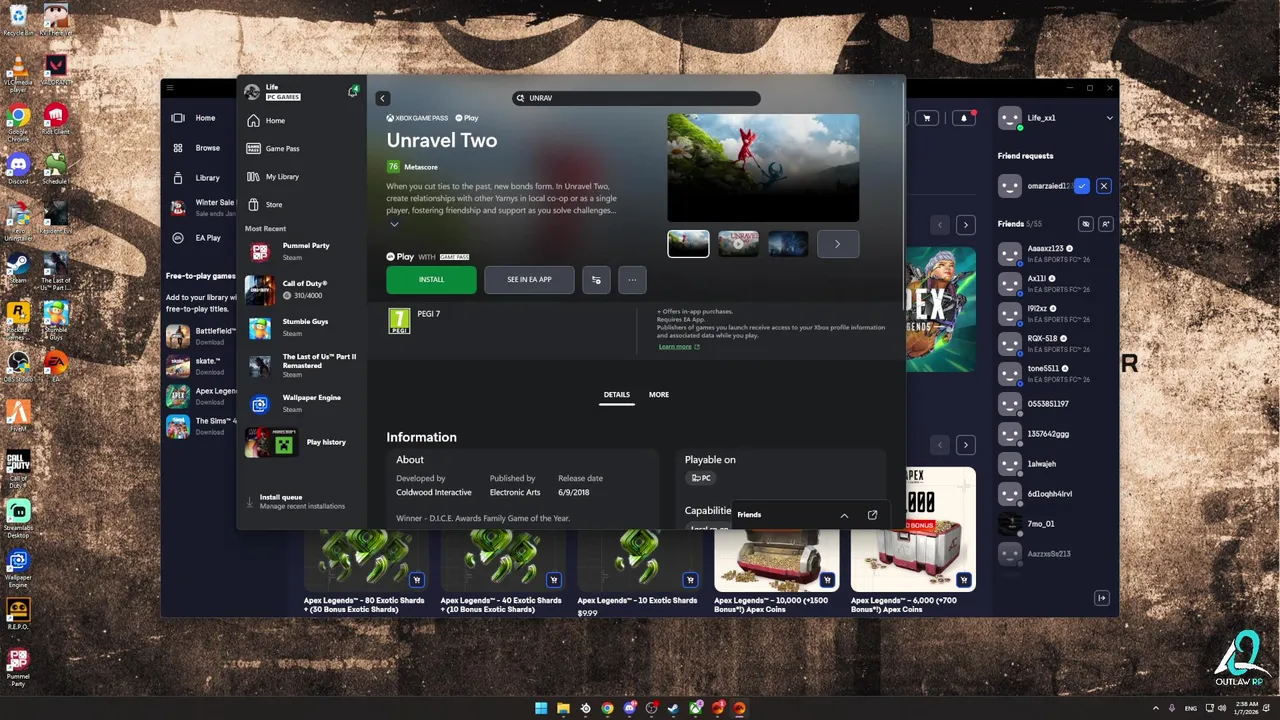Select friend 7mo_01
Image resolution: width=1280 pixels, height=720 pixels.
pyautogui.click(x=1055, y=524)
